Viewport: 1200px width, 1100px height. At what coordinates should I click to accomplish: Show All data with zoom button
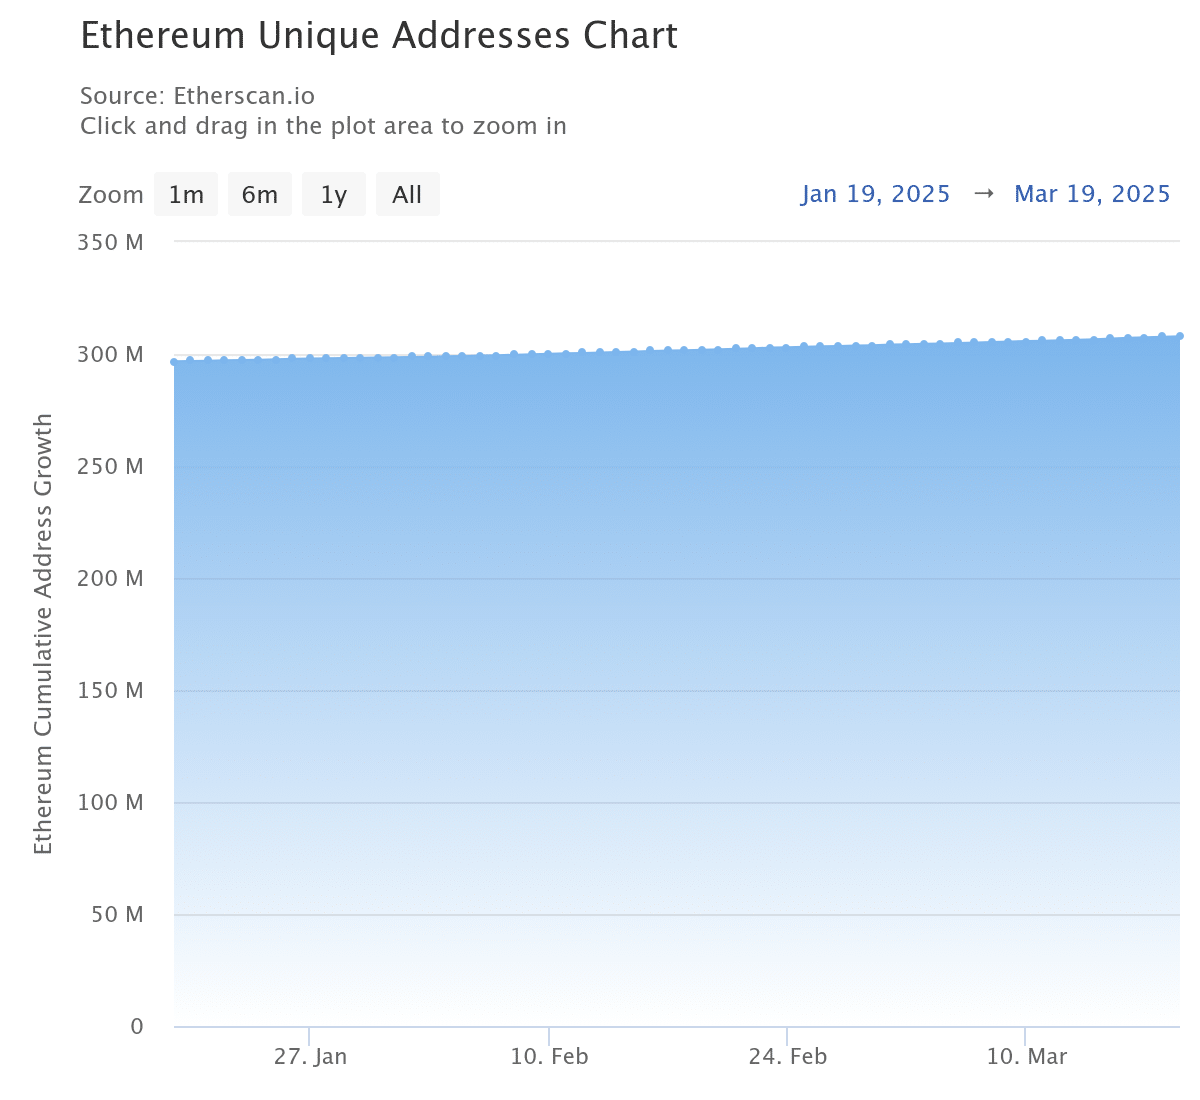(x=407, y=194)
